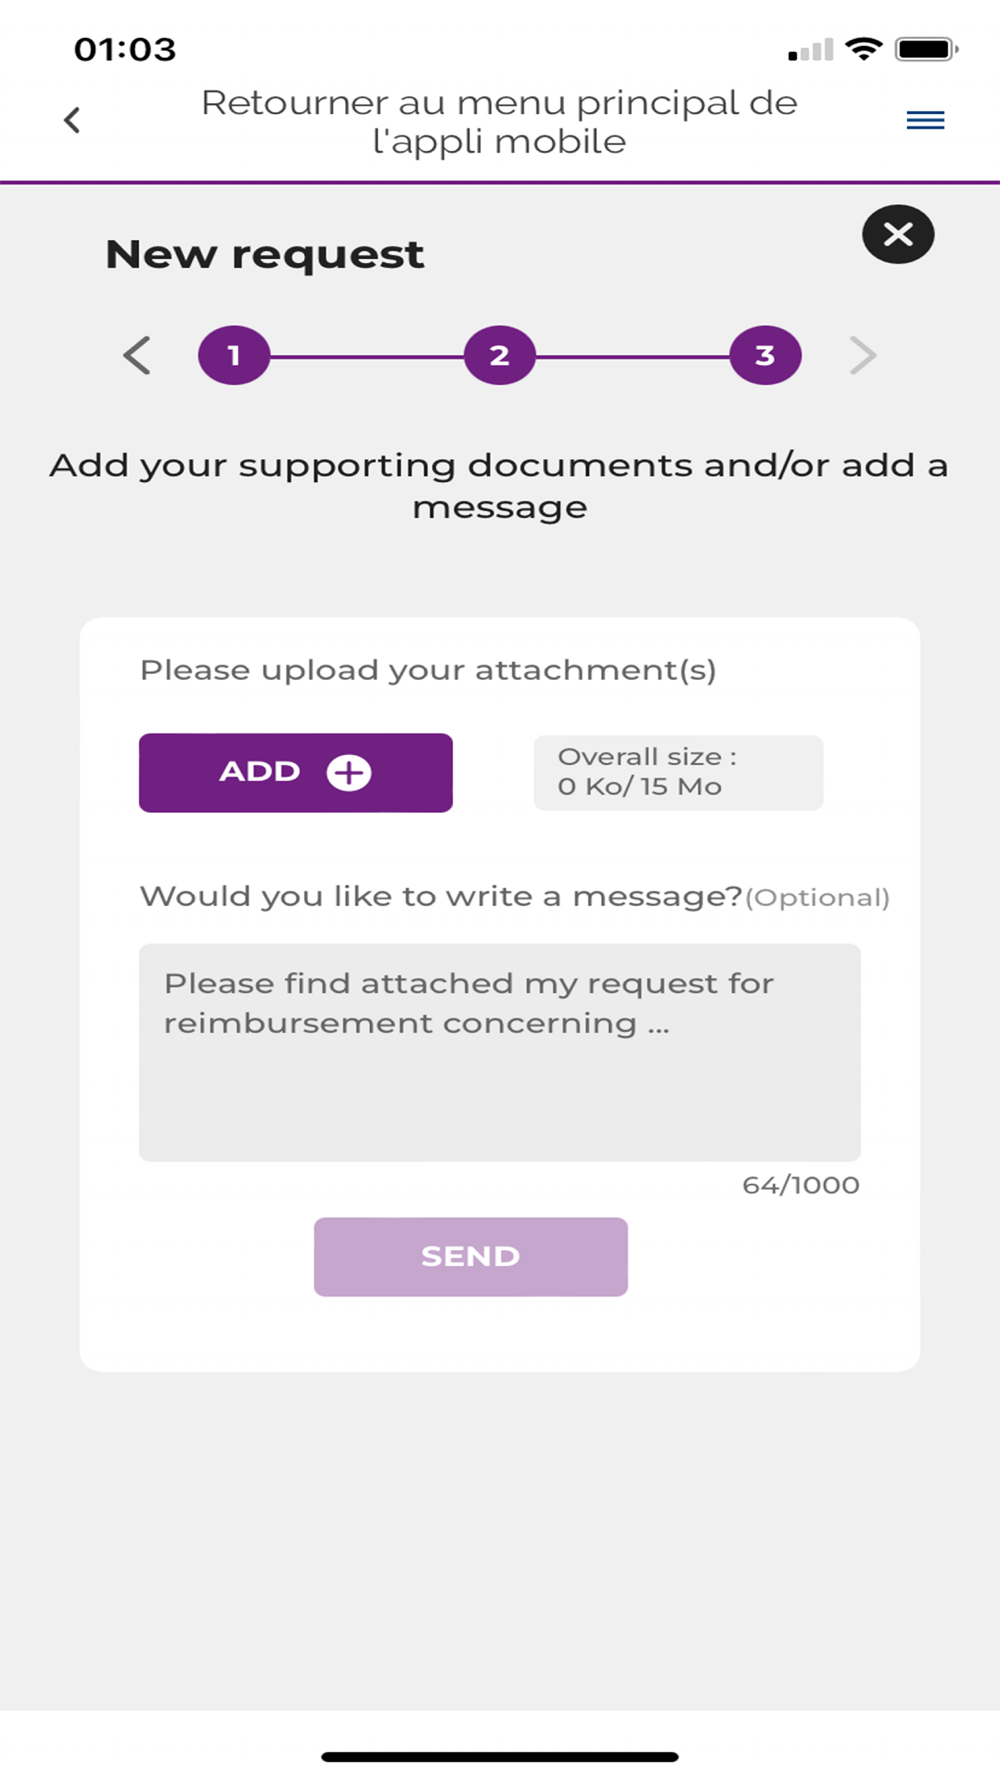This screenshot has width=1000, height=1778.
Task: Go to previous step using left chevron
Action: (x=137, y=355)
